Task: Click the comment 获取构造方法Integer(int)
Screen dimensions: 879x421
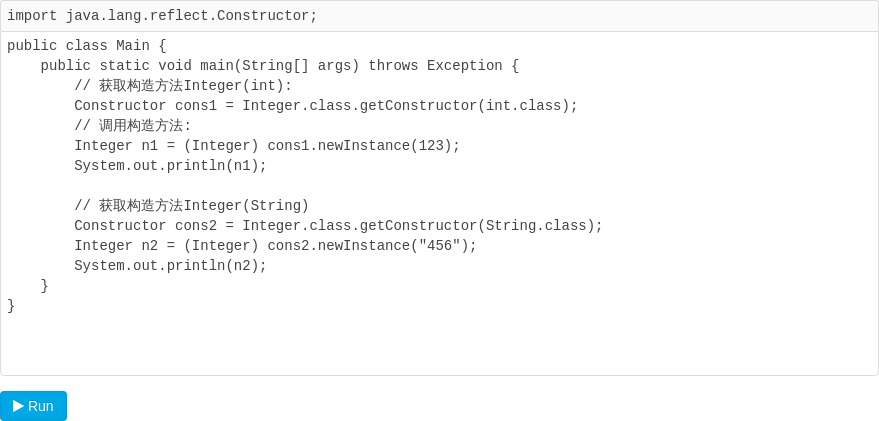Action: pyautogui.click(x=183, y=86)
